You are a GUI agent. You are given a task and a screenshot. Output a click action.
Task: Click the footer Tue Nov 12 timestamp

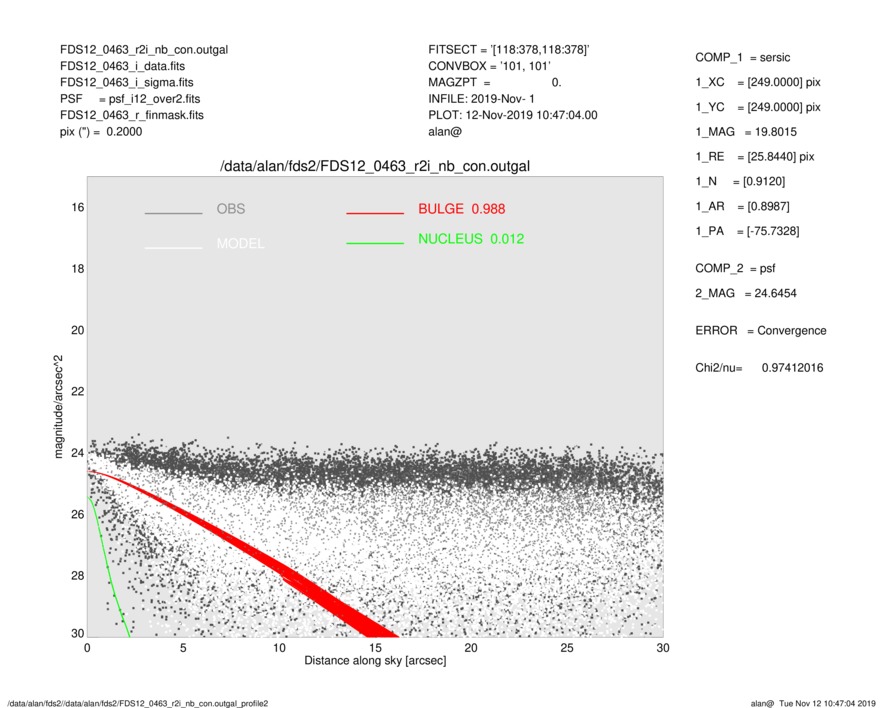point(827,703)
